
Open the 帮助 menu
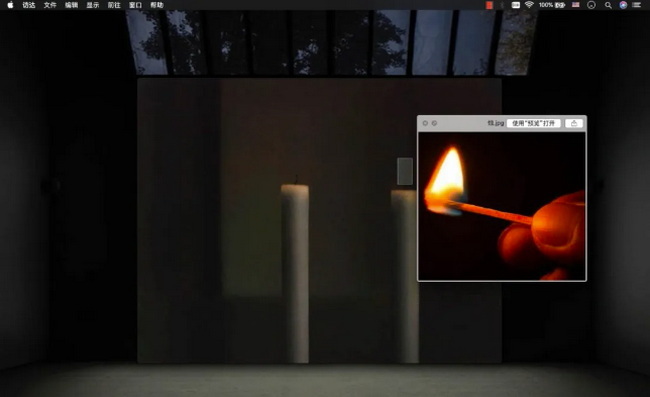point(157,5)
